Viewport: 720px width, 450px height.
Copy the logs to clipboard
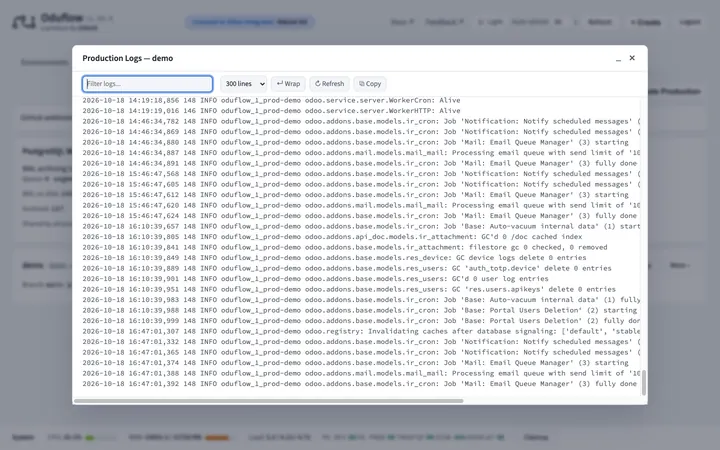[x=370, y=84]
